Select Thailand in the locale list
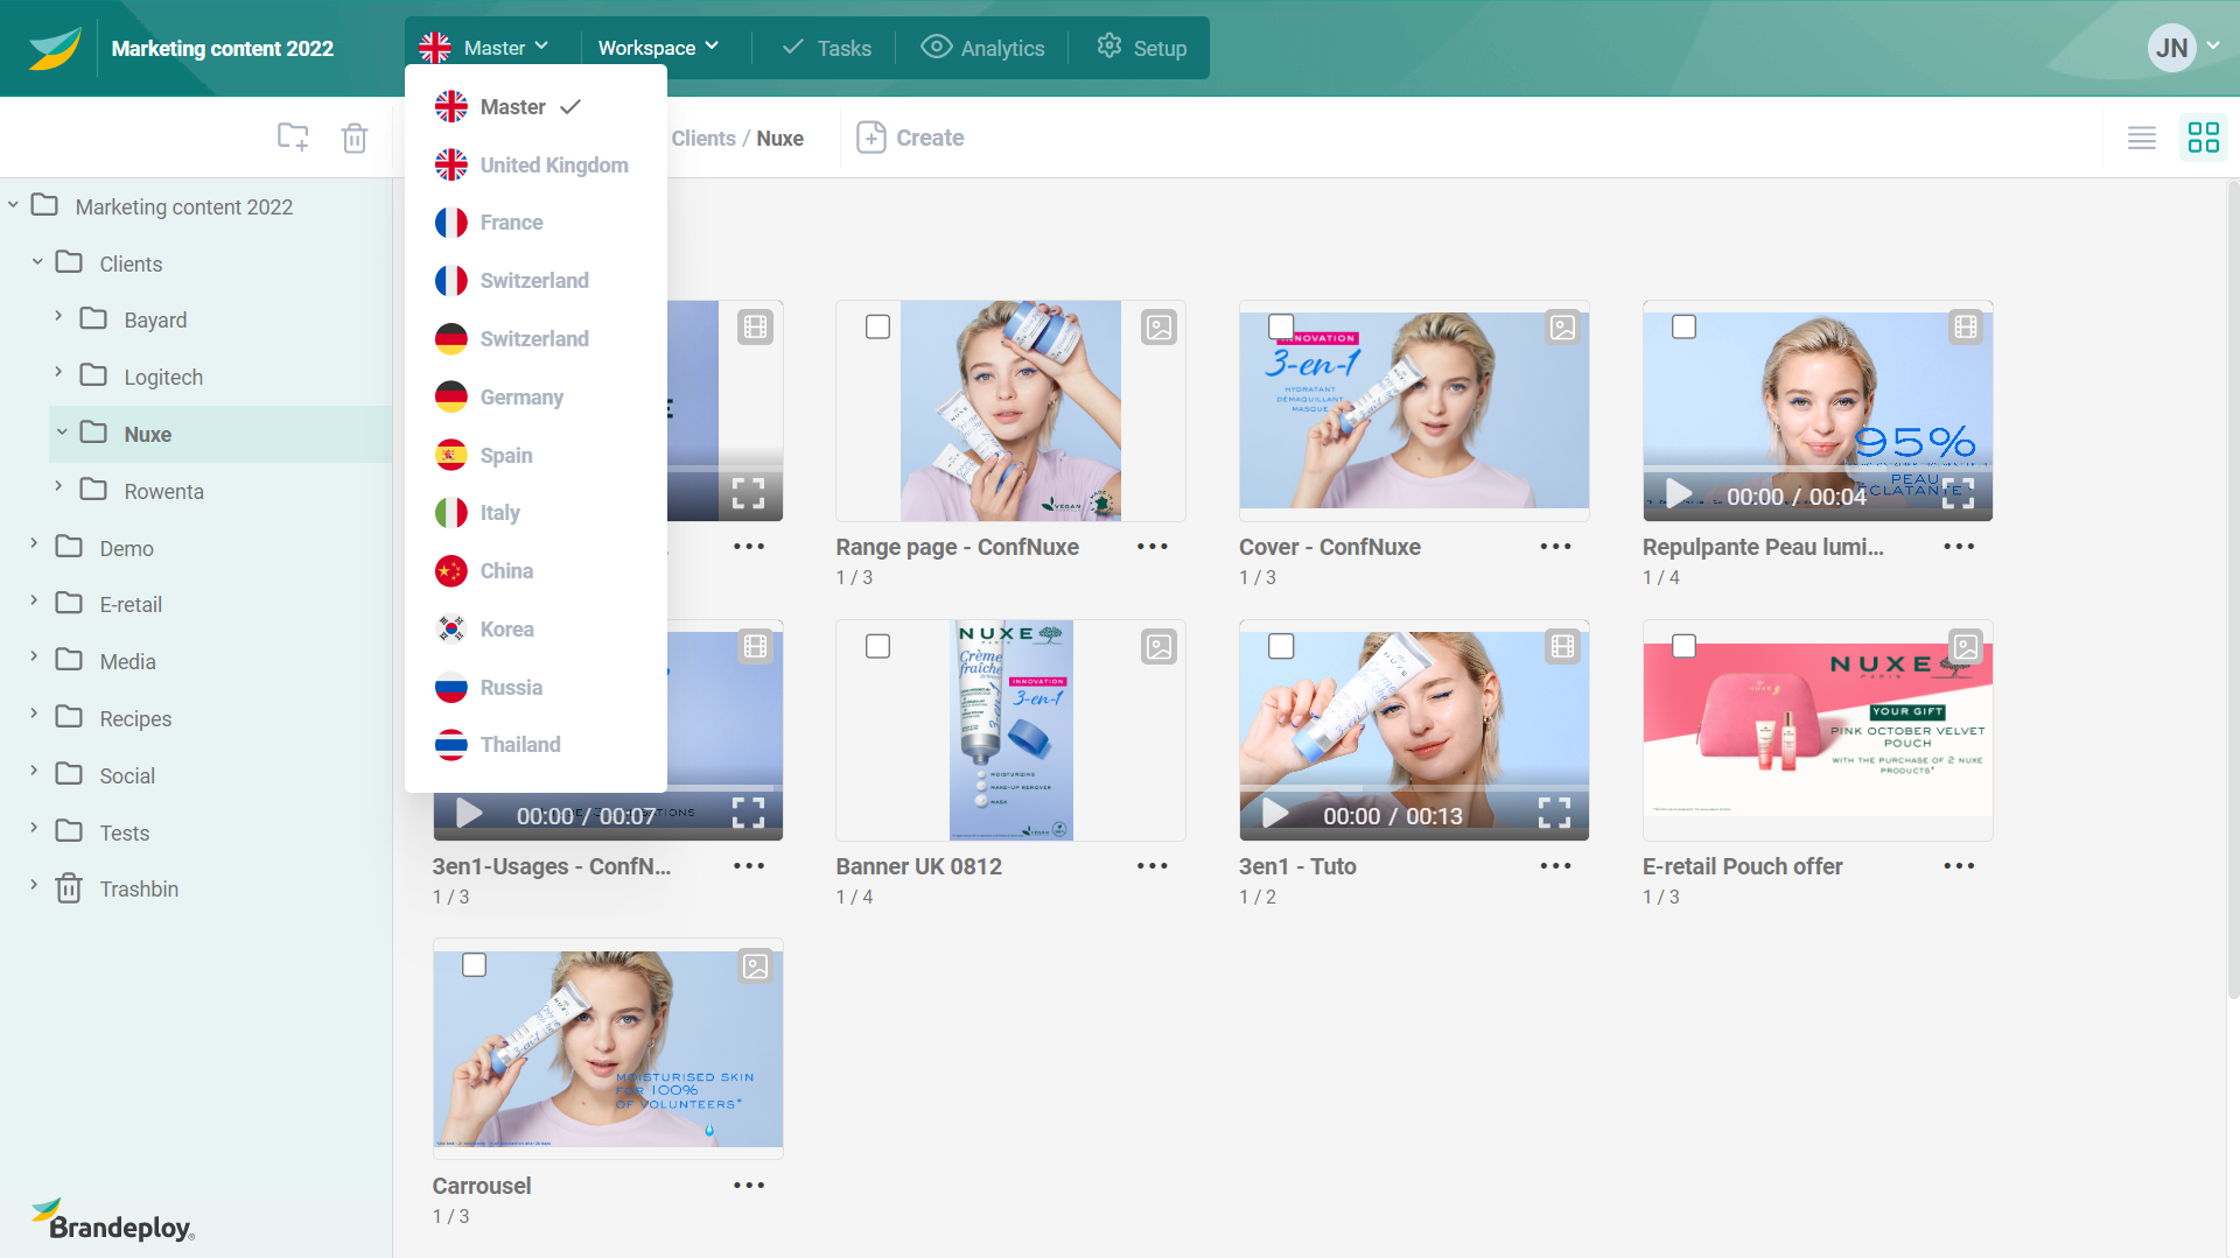This screenshot has height=1258, width=2240. [x=520, y=744]
